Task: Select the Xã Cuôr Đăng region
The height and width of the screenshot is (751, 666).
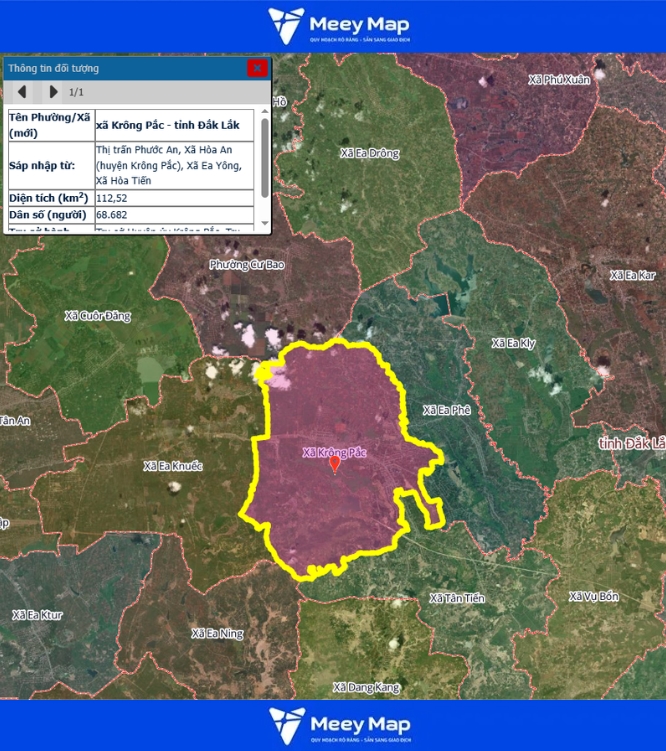Action: tap(98, 316)
